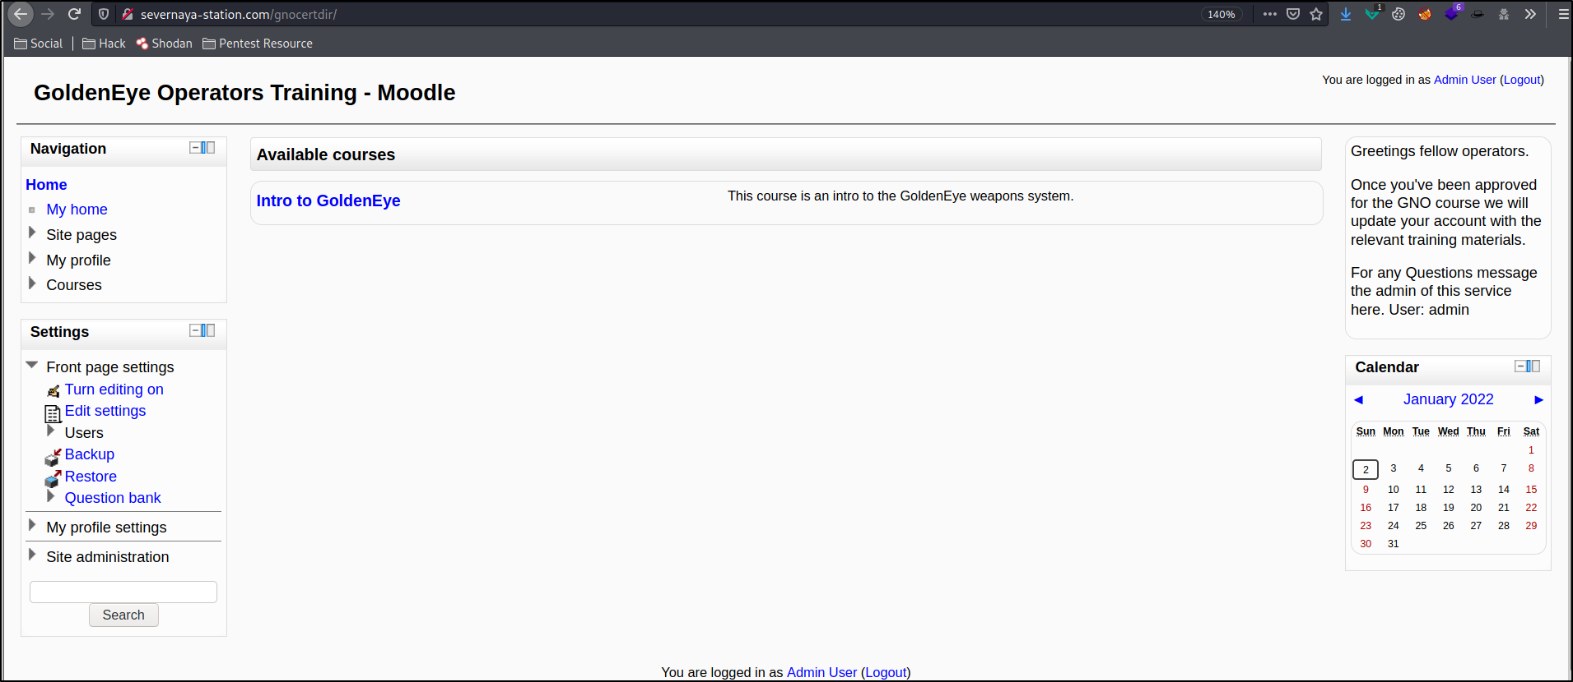
Task: Click Admin User link in page footer
Action: coord(822,672)
